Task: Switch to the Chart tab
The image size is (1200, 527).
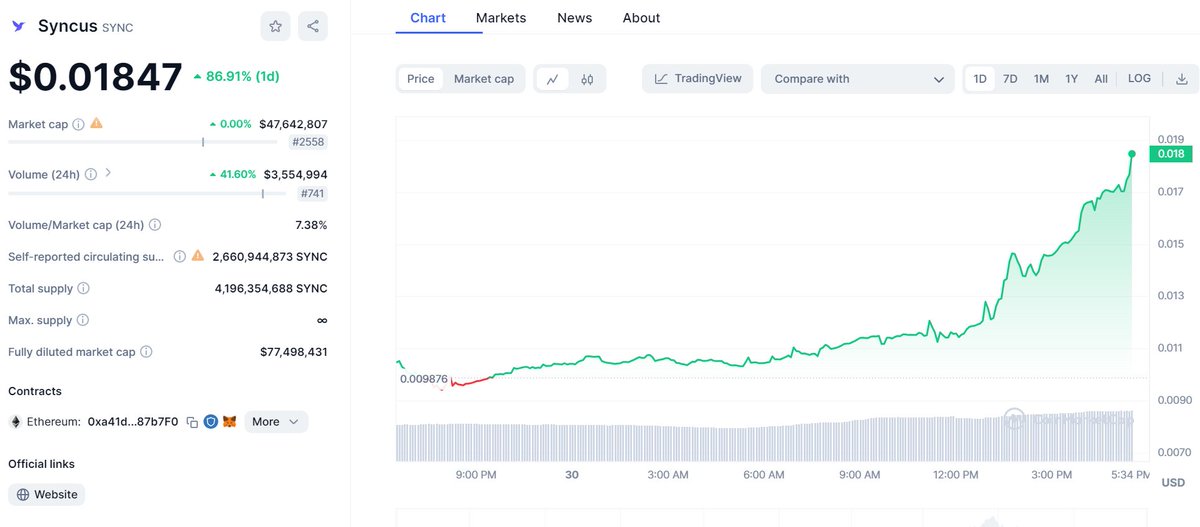Action: (428, 18)
